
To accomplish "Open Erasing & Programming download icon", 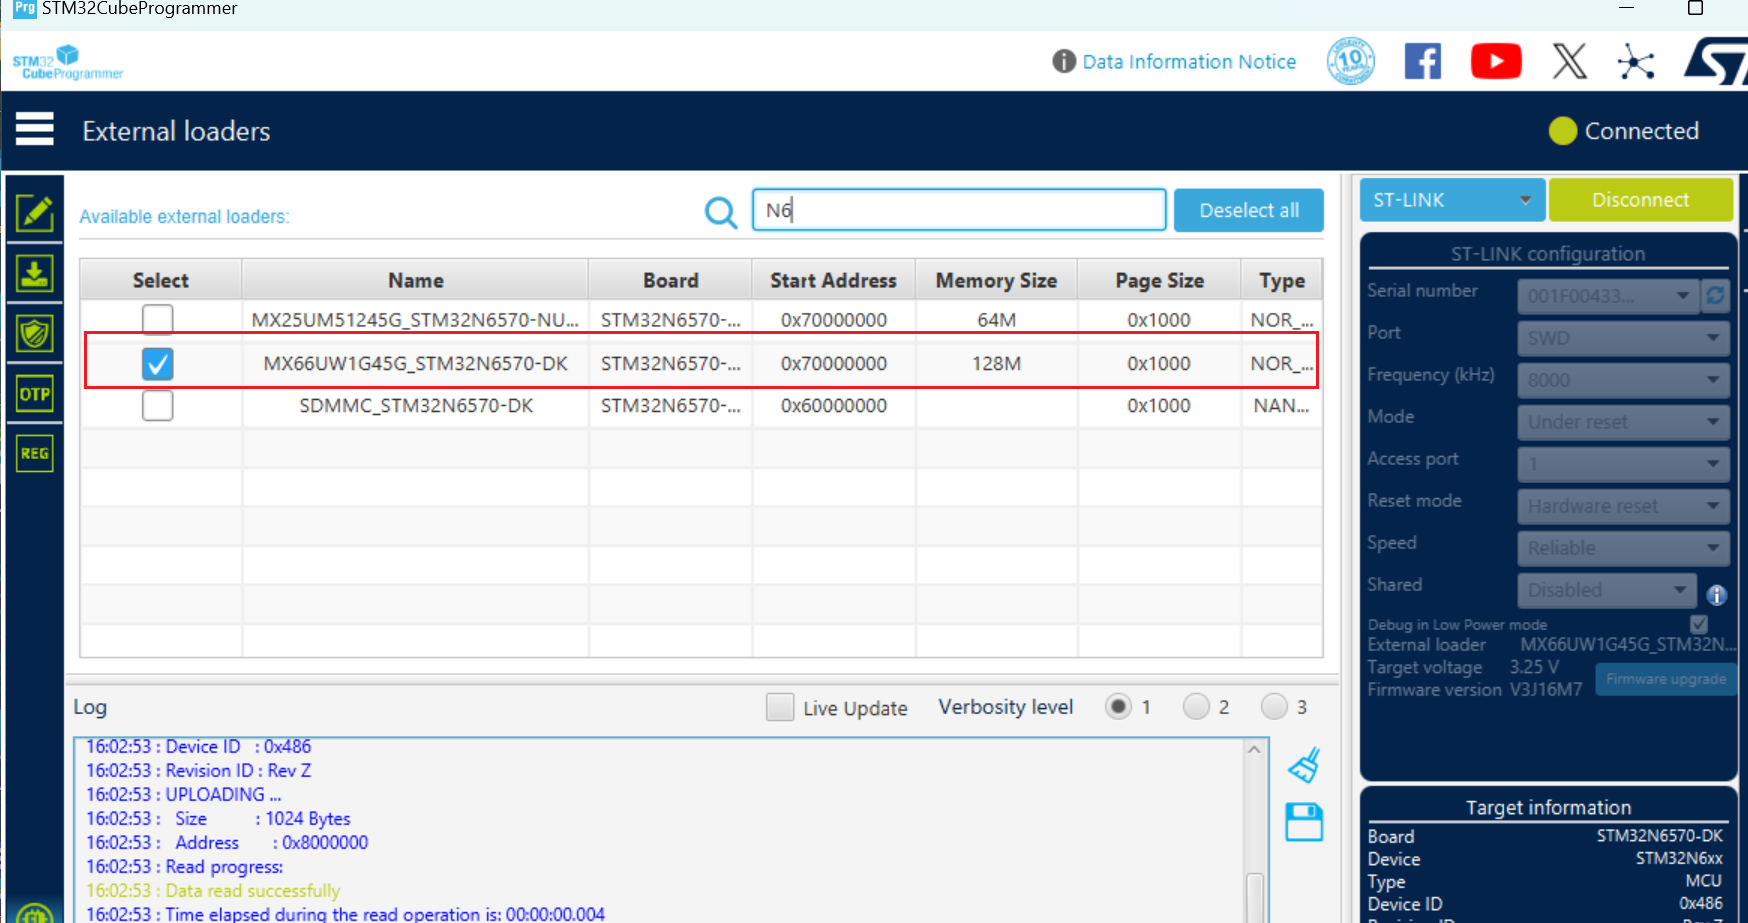I will click(x=35, y=273).
